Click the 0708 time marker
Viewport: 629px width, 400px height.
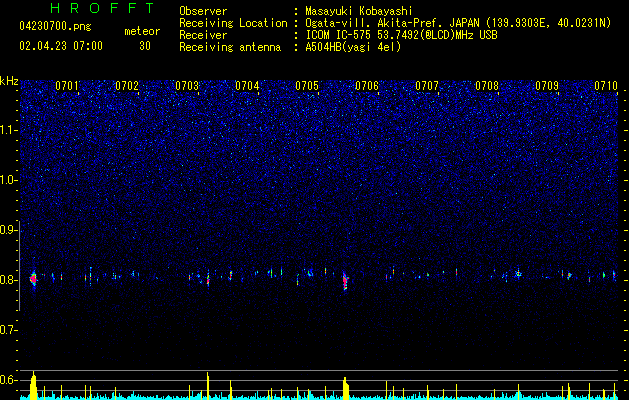coord(487,86)
